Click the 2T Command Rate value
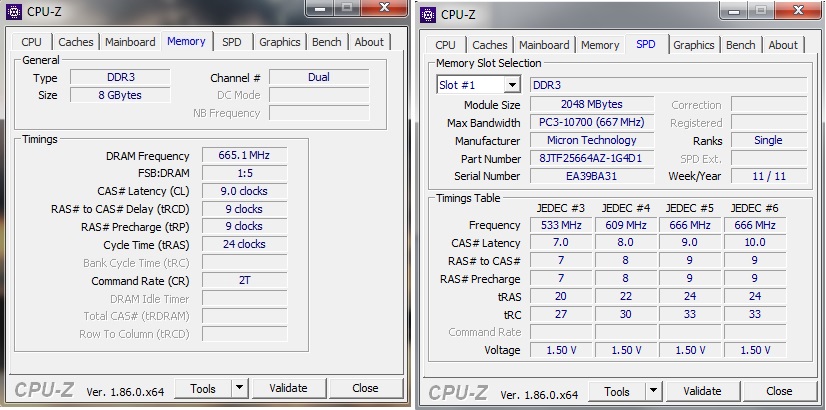This screenshot has width=826, height=410. [244, 280]
